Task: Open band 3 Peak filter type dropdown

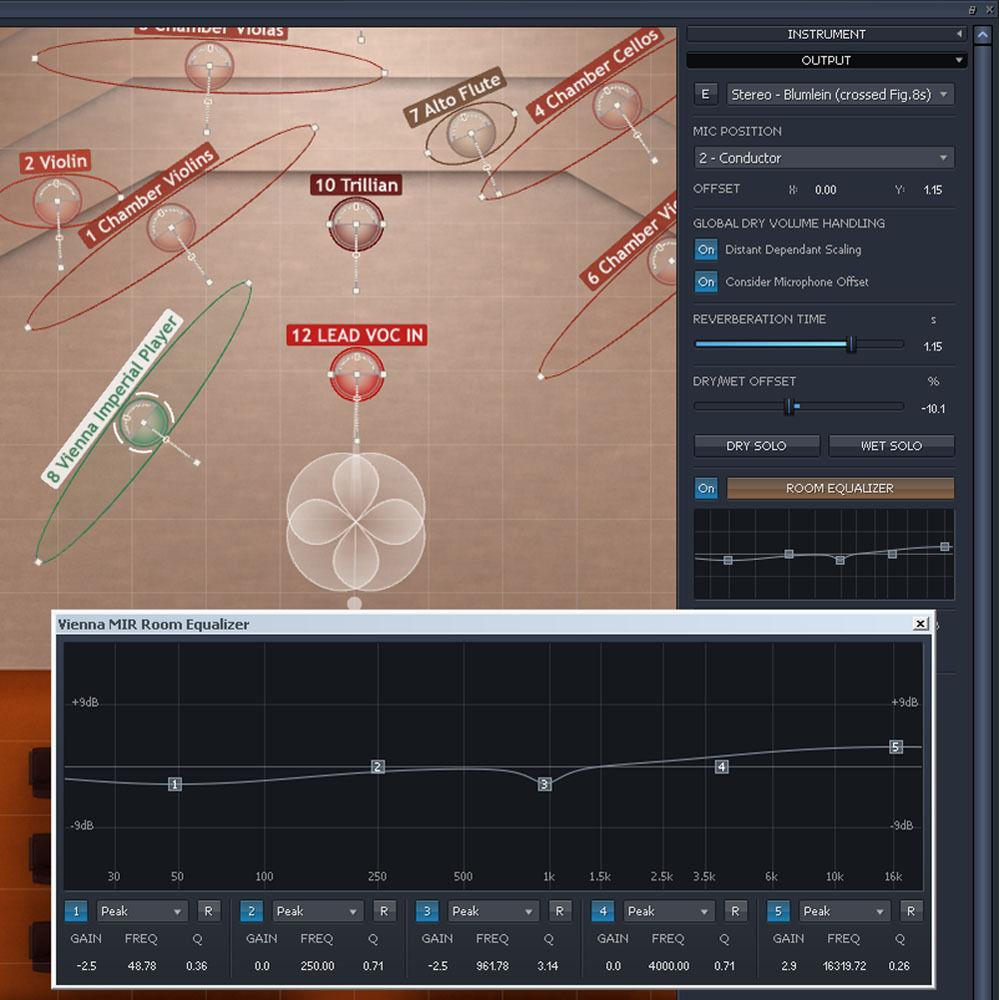Action: tap(493, 911)
